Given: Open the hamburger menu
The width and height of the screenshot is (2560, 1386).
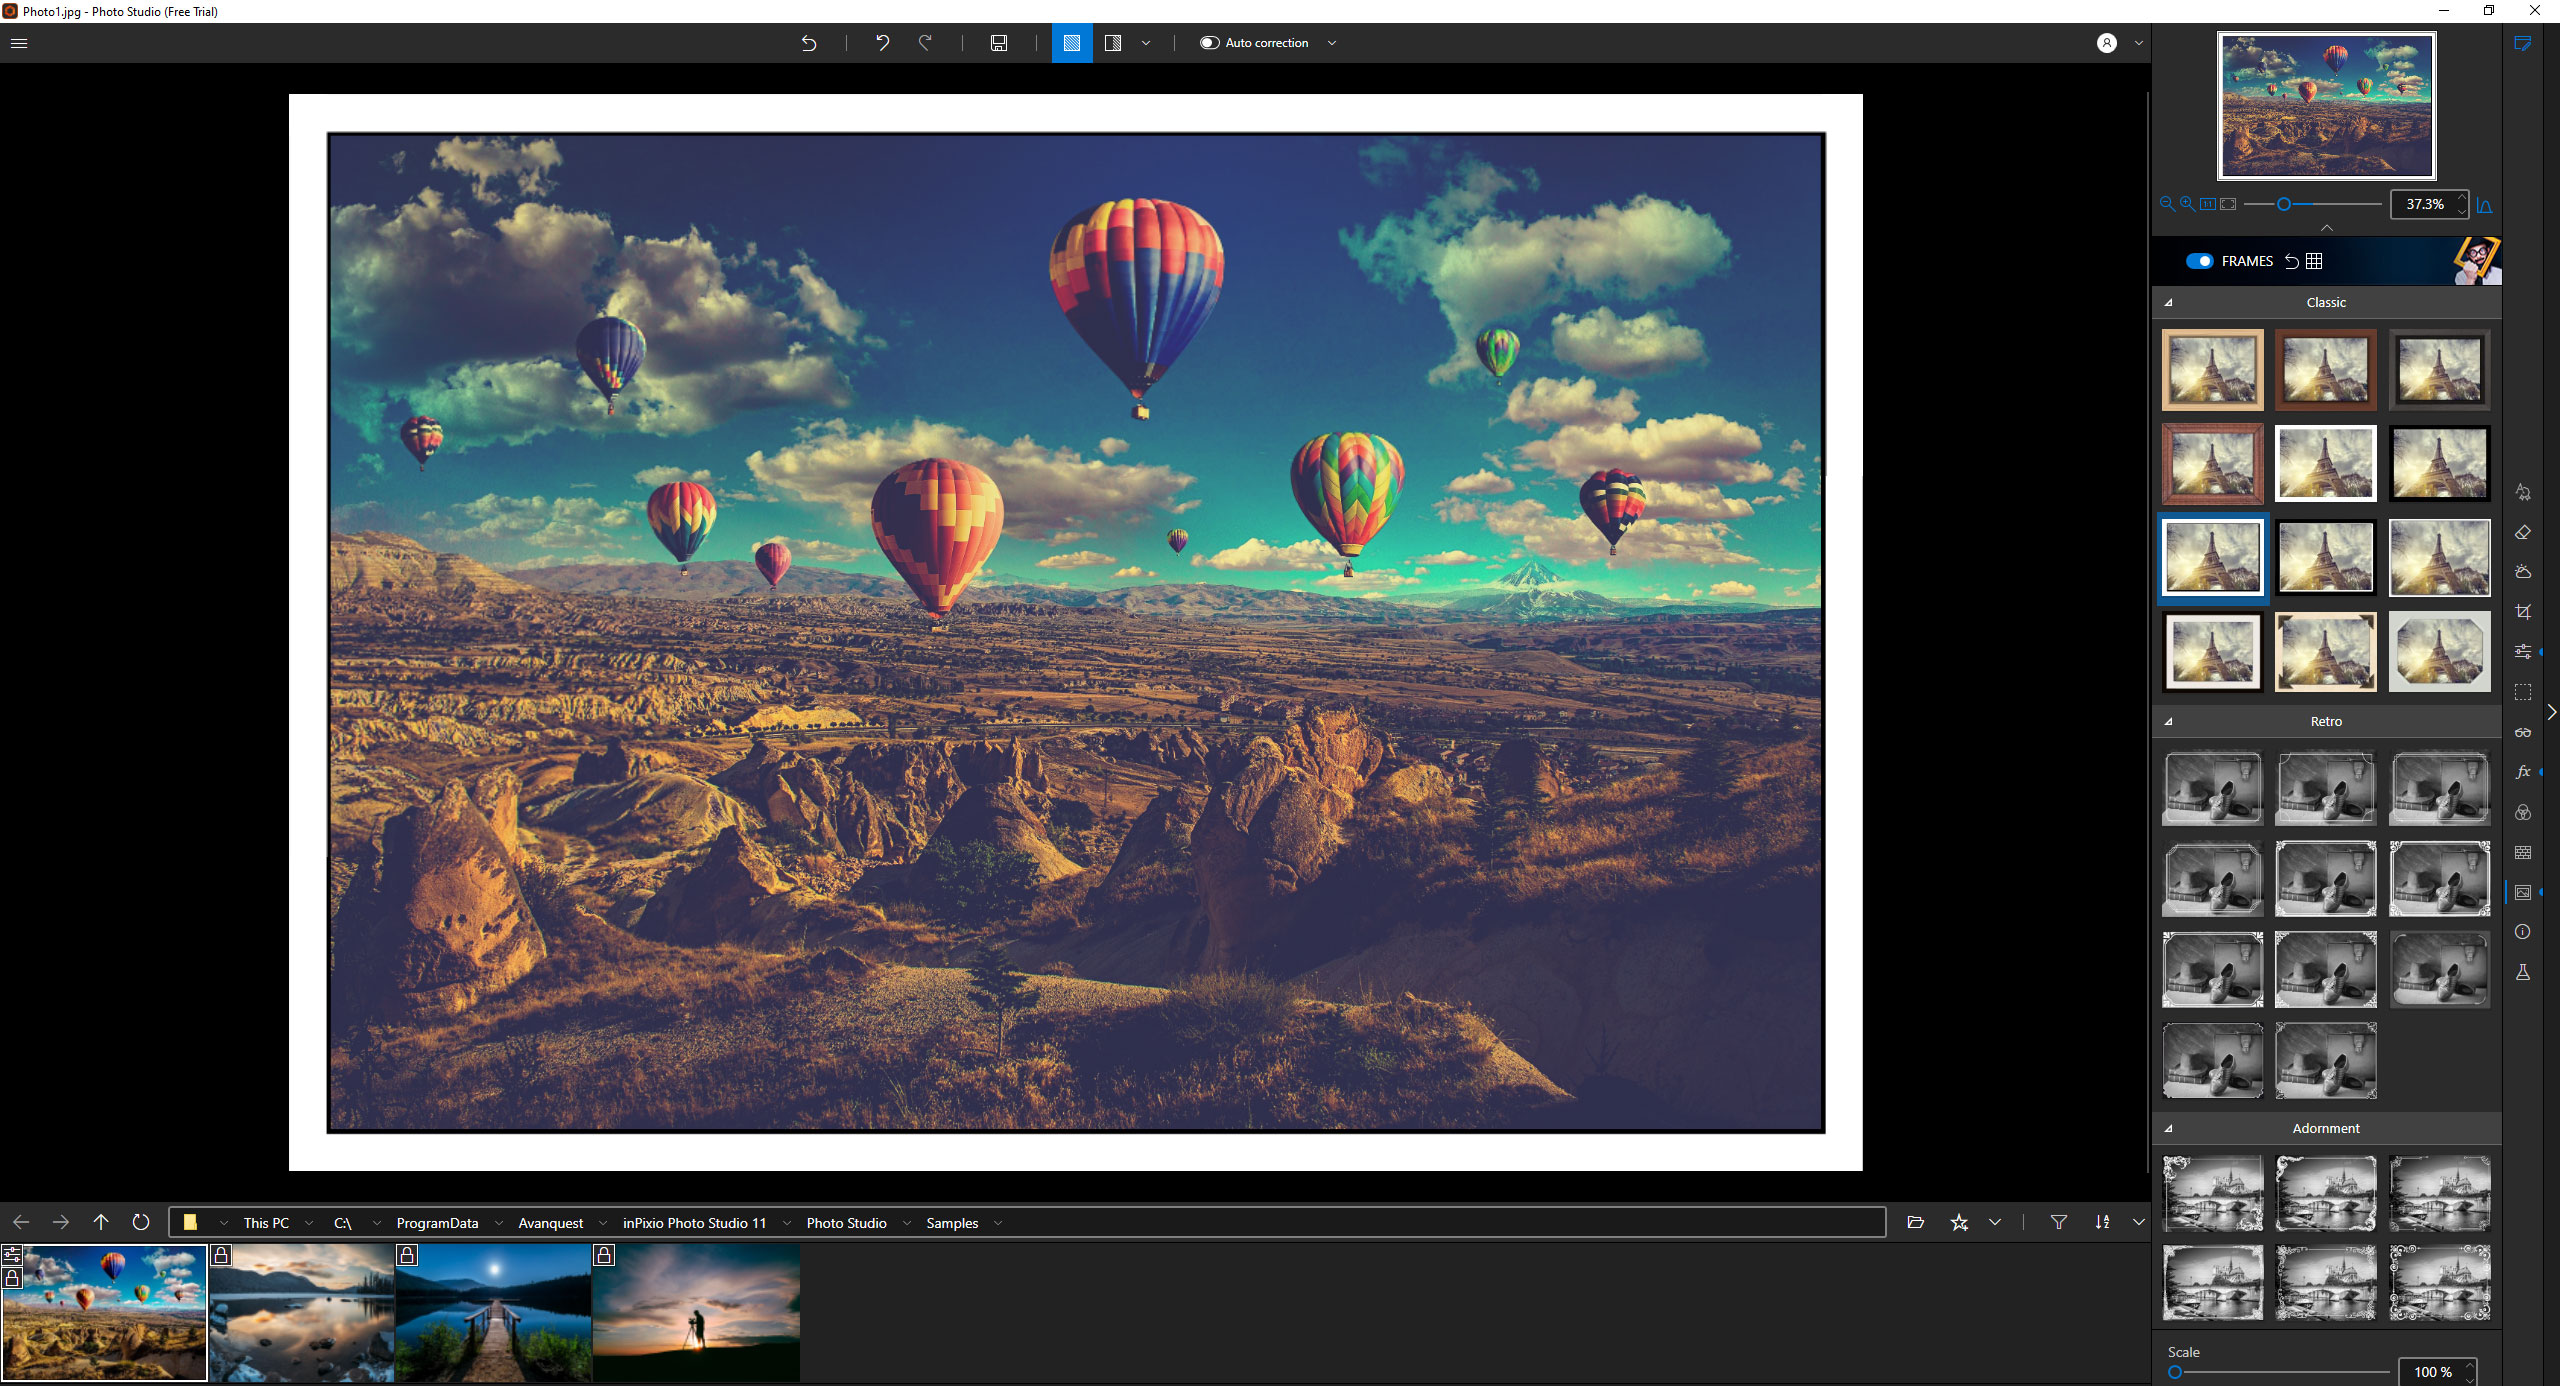Looking at the screenshot, I should tap(18, 43).
